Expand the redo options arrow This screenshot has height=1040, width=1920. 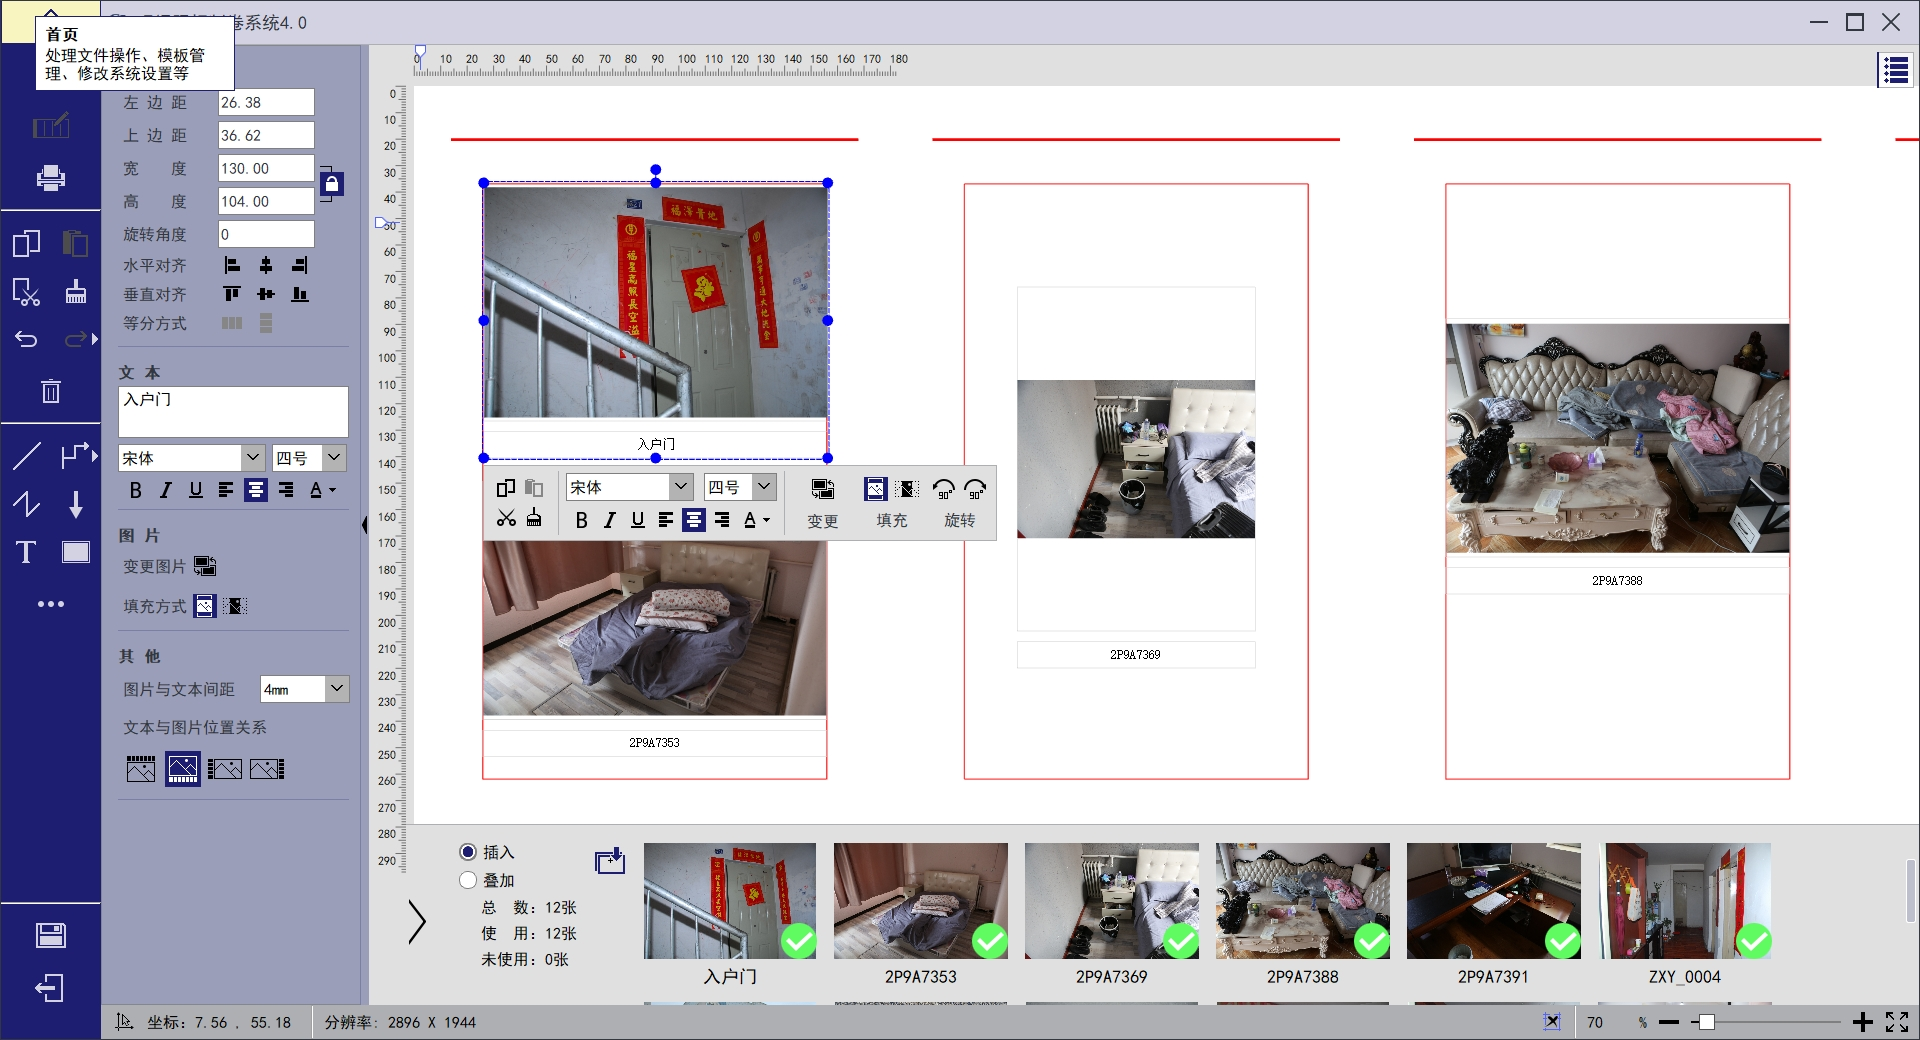pyautogui.click(x=95, y=339)
